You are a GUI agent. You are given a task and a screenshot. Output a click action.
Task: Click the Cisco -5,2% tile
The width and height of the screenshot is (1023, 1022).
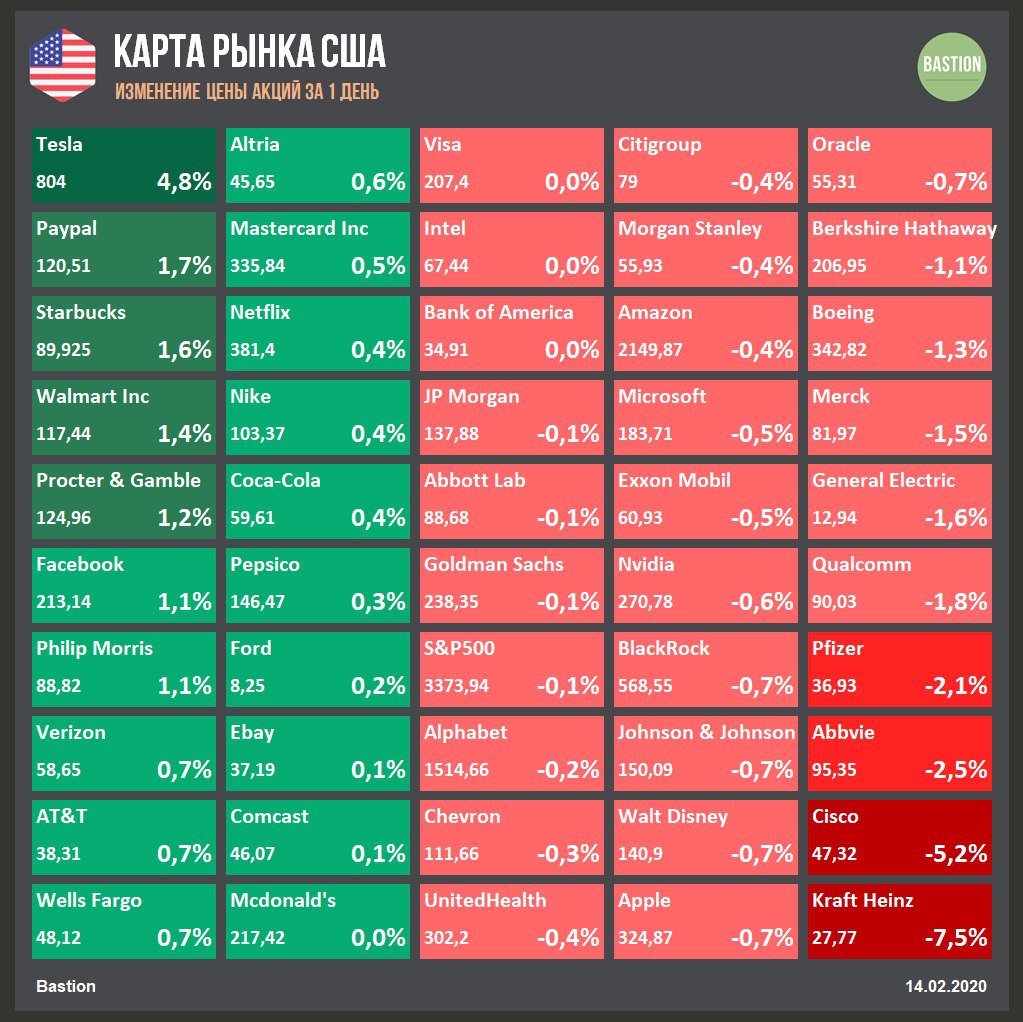(x=900, y=837)
